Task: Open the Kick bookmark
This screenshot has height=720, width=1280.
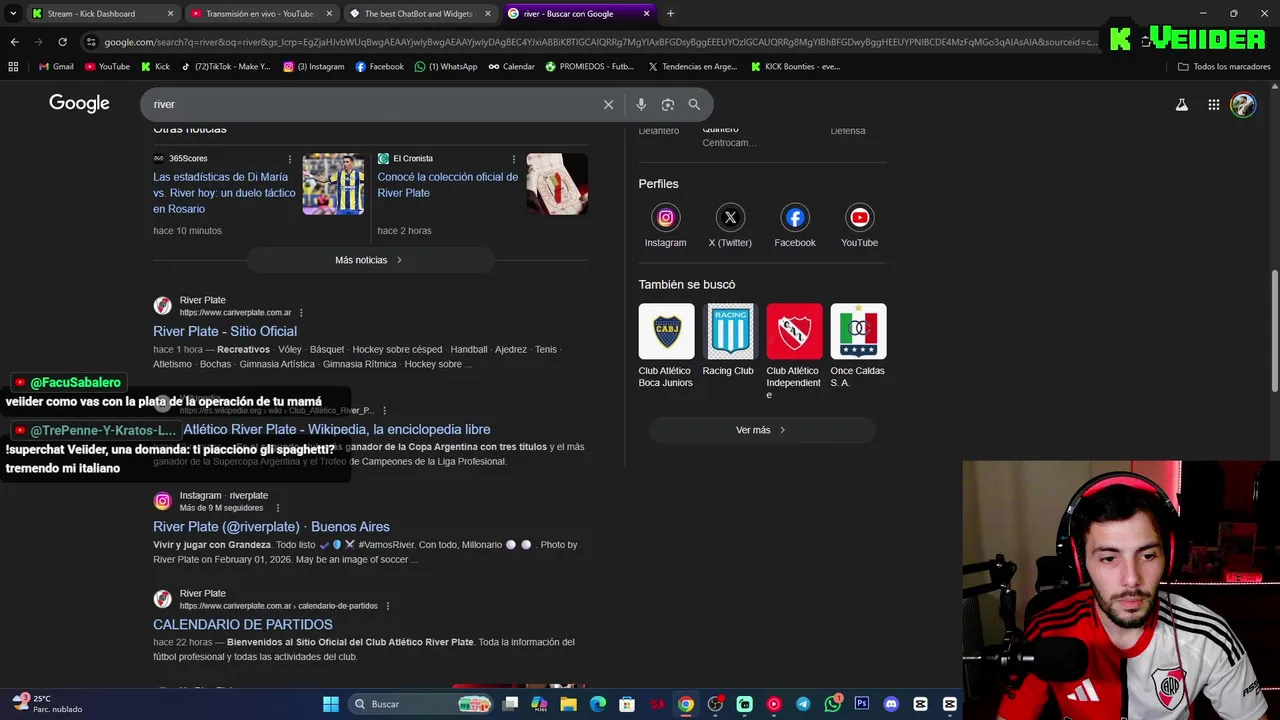Action: pos(155,66)
